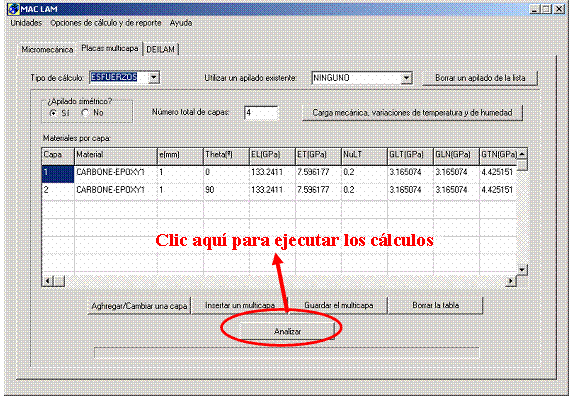This screenshot has height=397, width=576.
Task: Click horizontal scrollbar right arrow
Action: coord(511,281)
